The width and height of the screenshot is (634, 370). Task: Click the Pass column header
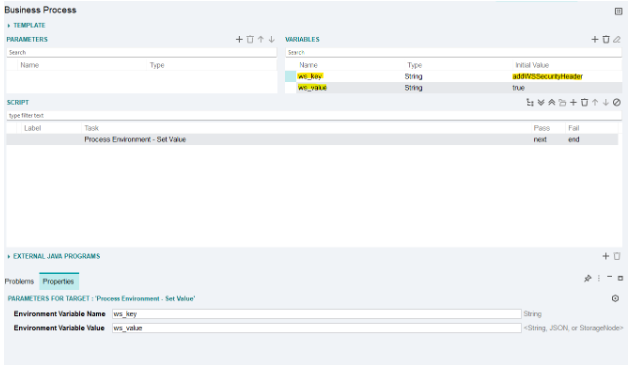tap(541, 128)
